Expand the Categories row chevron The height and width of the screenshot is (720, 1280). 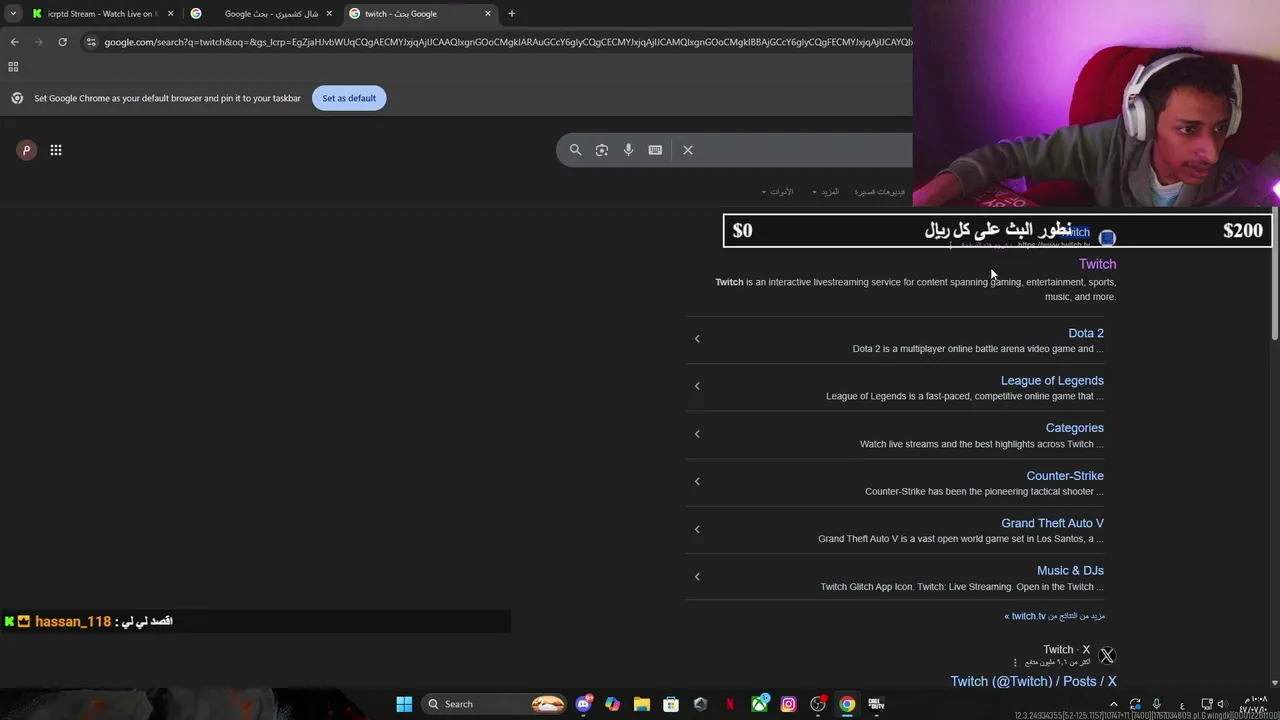[697, 434]
